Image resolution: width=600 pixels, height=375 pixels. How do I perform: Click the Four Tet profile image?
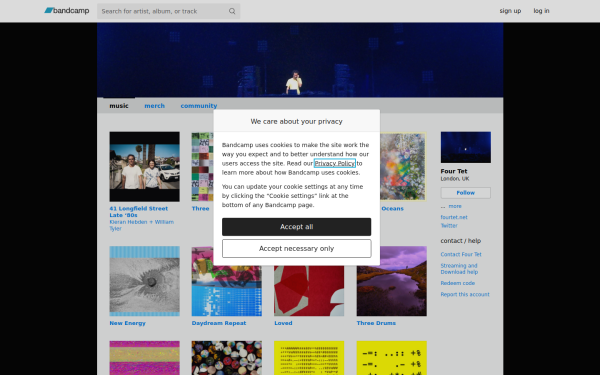(465, 147)
